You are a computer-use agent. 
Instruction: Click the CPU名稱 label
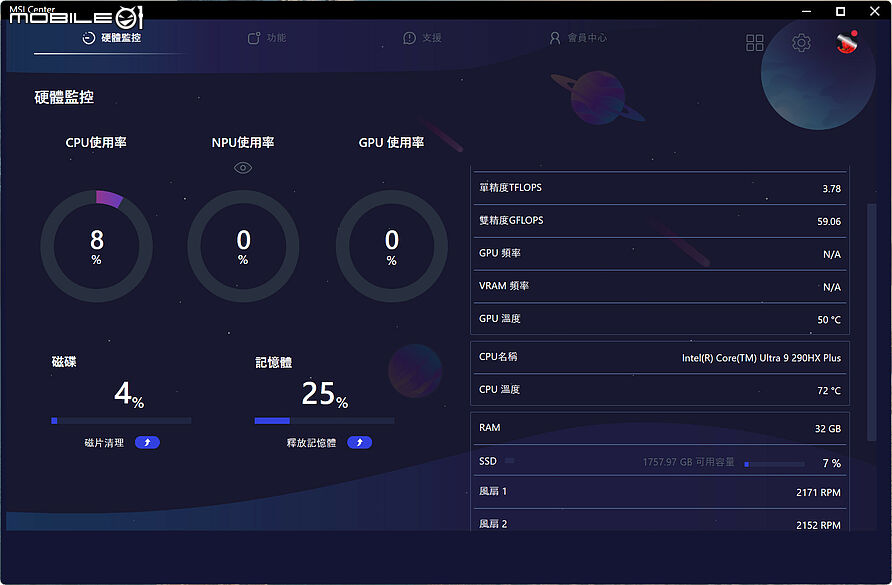pos(498,357)
